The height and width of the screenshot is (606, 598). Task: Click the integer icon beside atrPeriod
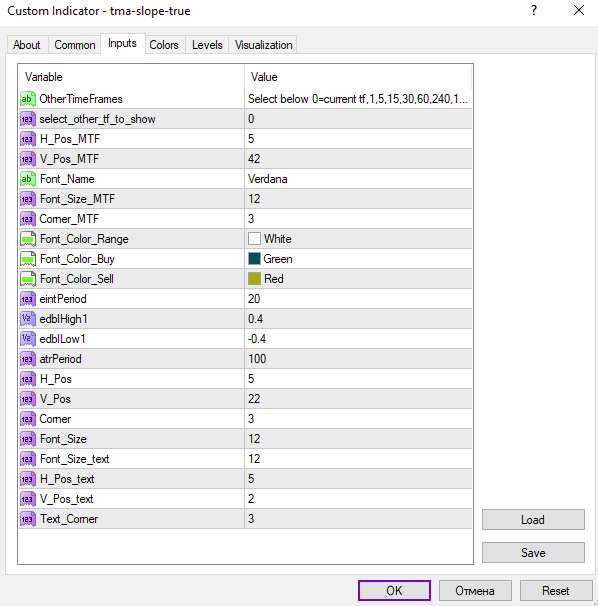click(x=27, y=359)
